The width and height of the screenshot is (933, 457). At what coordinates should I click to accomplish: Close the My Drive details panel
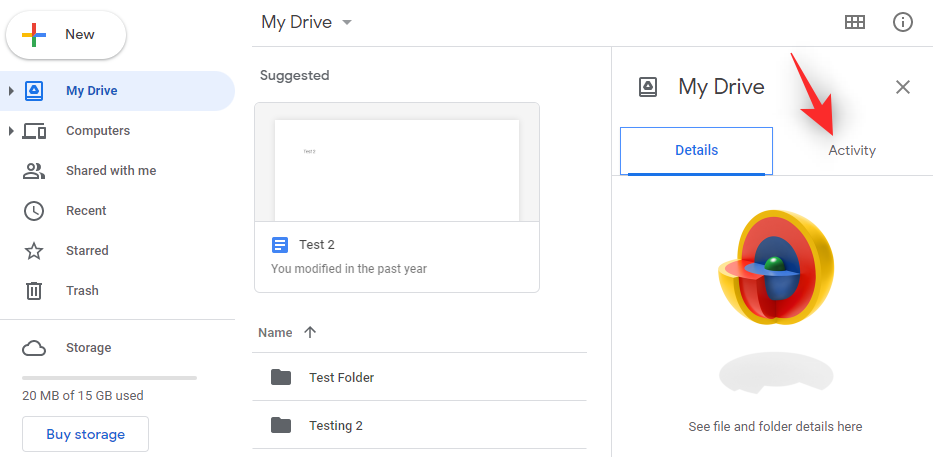(x=903, y=87)
